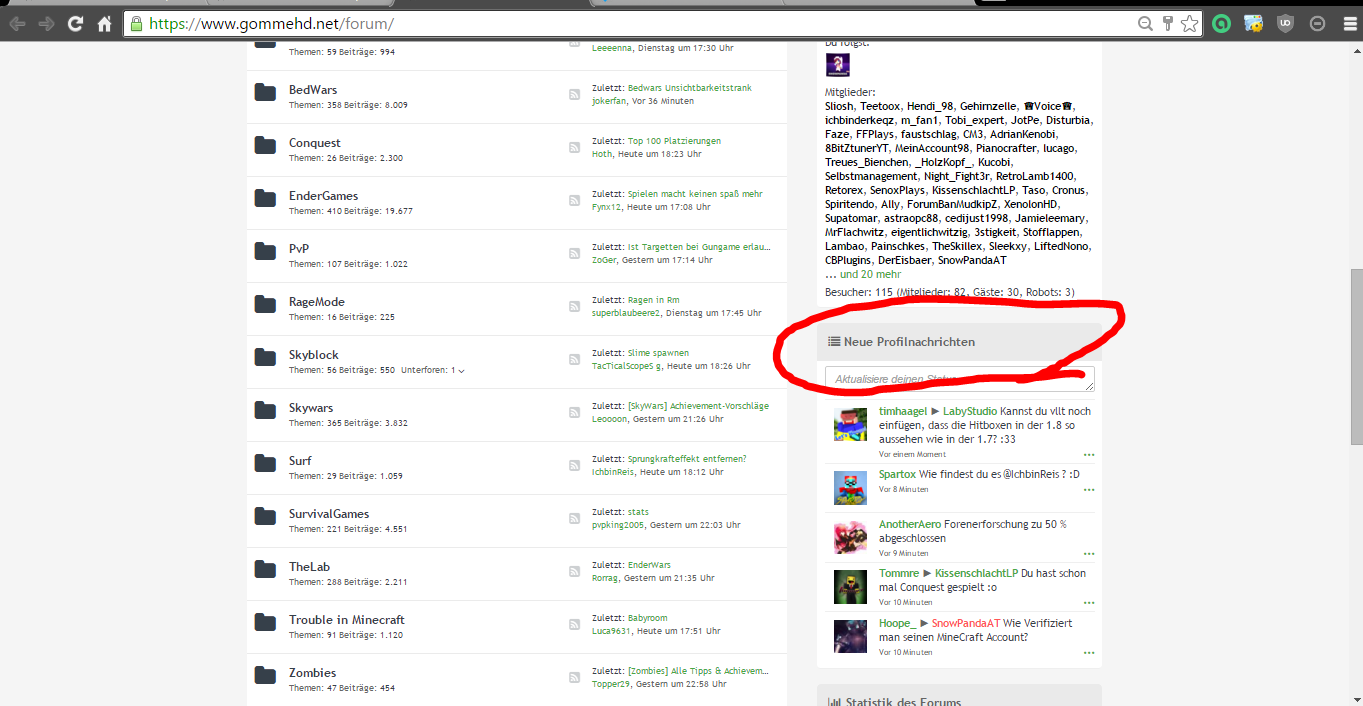Open the TheLab forum
Image resolution: width=1363 pixels, height=706 pixels.
tap(309, 567)
